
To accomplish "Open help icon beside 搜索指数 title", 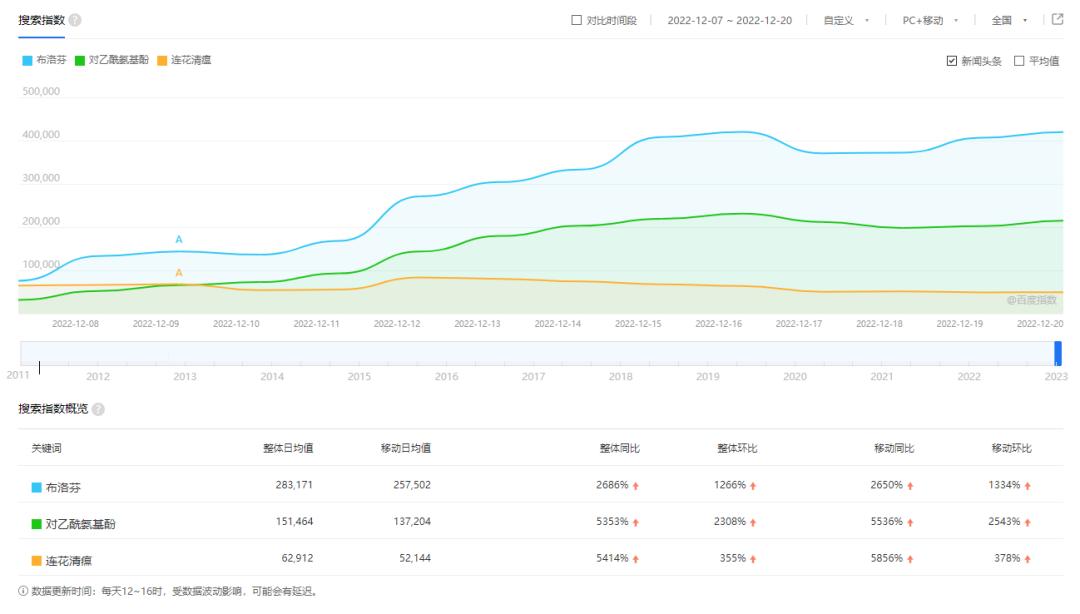I will point(75,20).
